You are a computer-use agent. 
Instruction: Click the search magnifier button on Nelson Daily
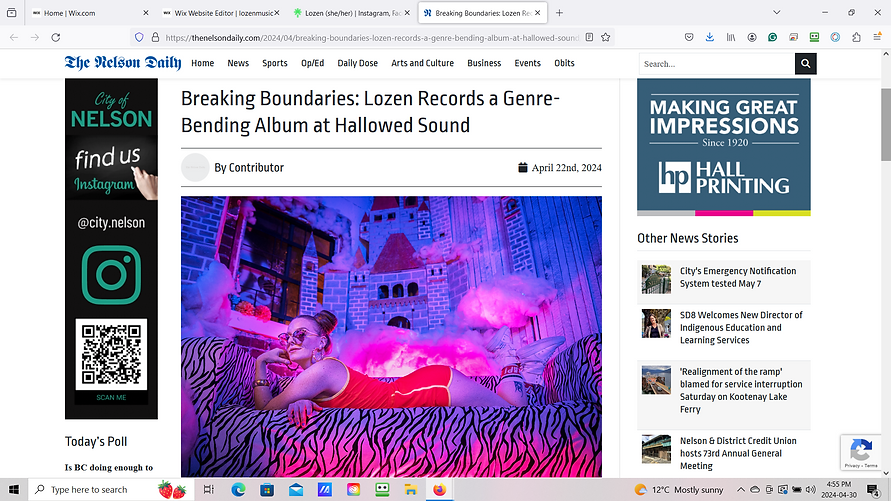coord(805,64)
